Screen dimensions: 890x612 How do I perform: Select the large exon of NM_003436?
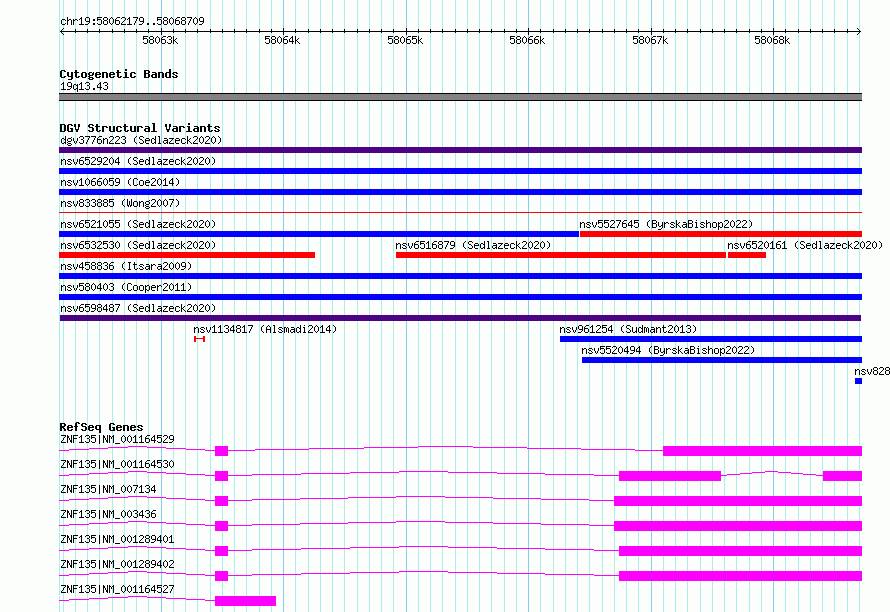point(738,526)
